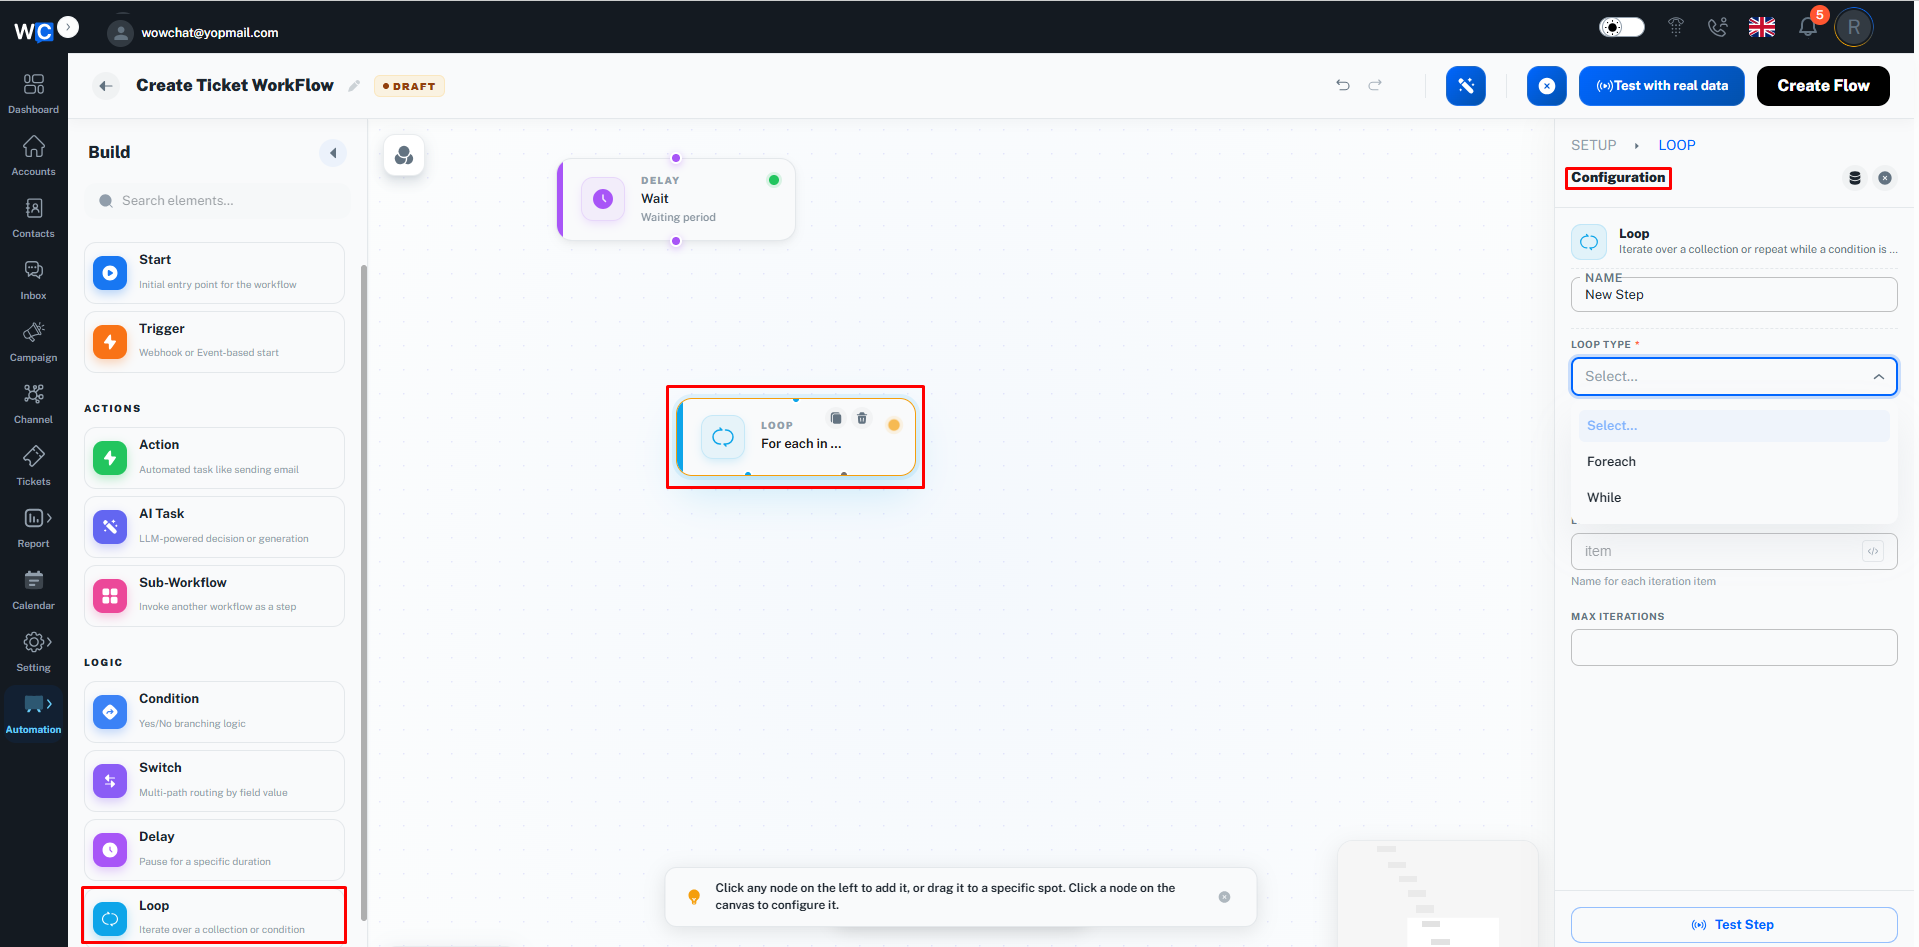Add a Condition element
The image size is (1919, 947).
tap(214, 712)
